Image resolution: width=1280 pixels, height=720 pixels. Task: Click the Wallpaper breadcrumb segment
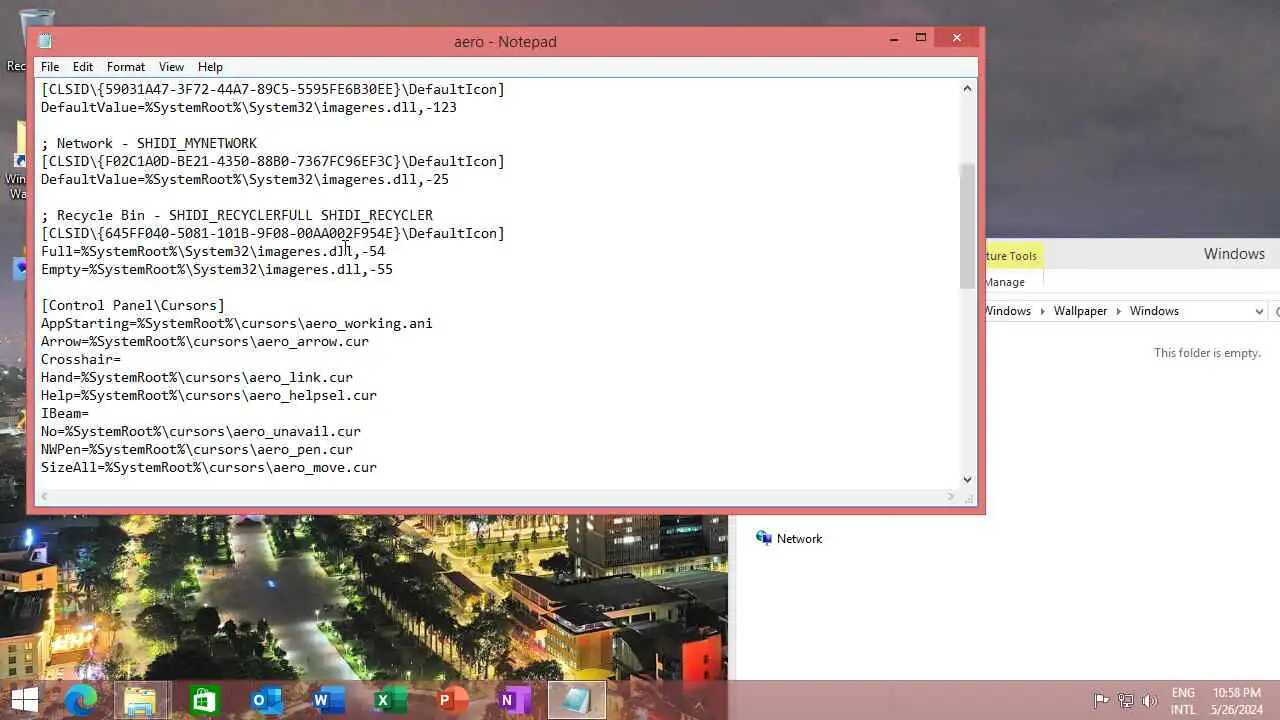click(x=1080, y=311)
